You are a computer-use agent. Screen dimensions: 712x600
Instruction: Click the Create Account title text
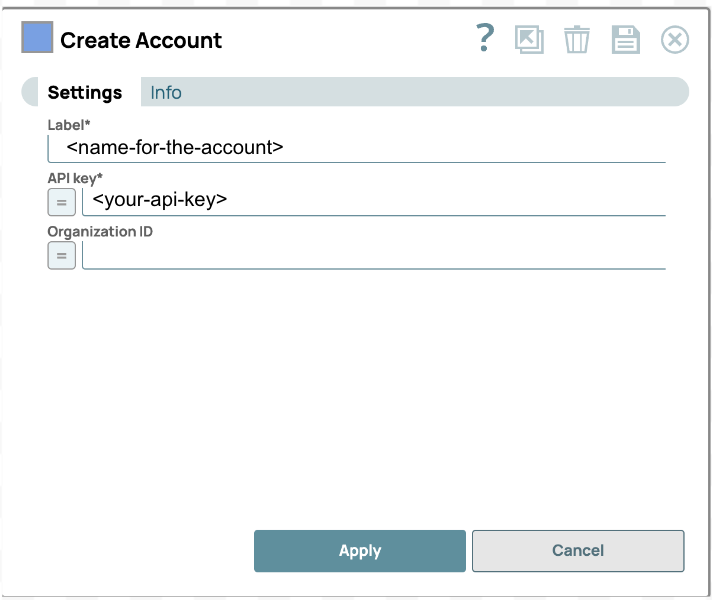tap(141, 41)
